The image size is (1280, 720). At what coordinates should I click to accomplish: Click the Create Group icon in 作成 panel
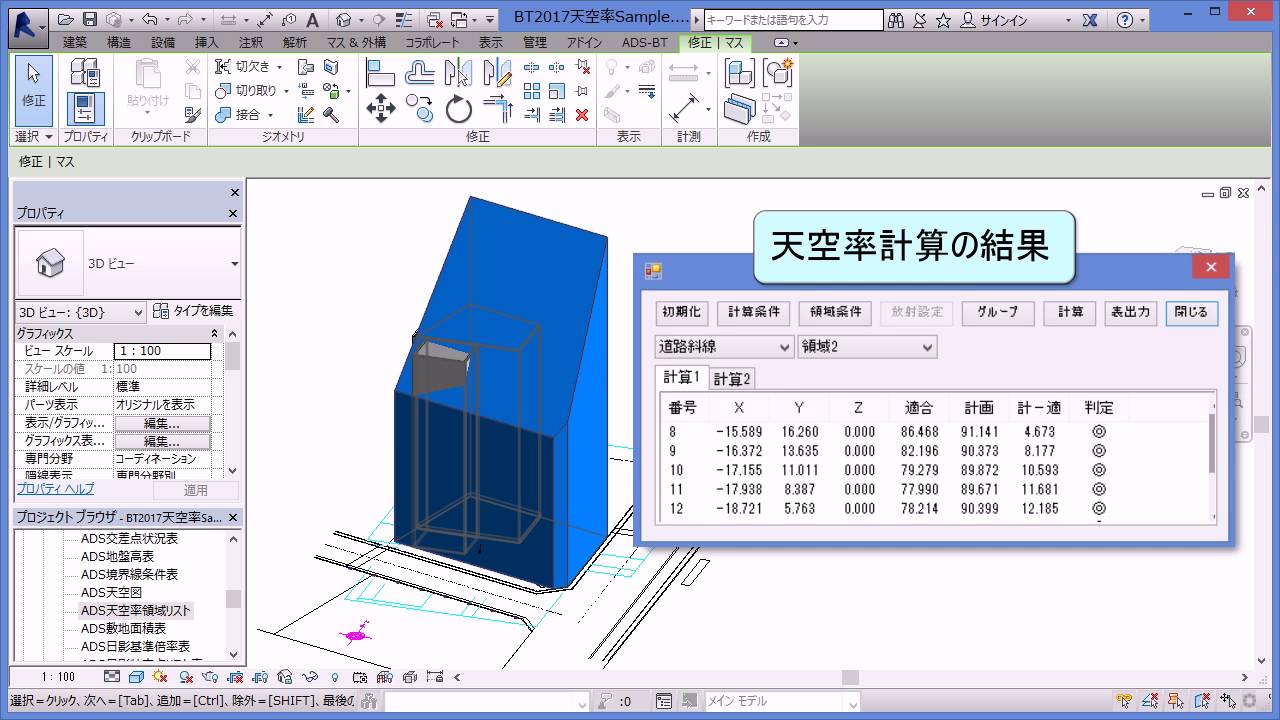[x=777, y=72]
